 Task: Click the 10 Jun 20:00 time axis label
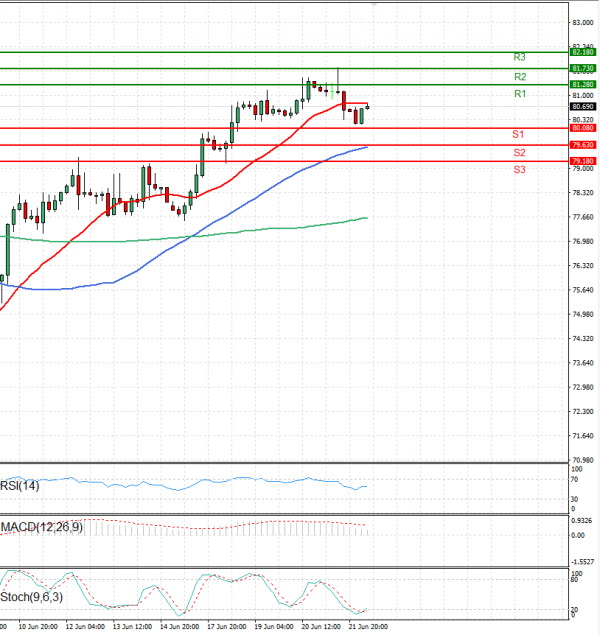coord(38,626)
